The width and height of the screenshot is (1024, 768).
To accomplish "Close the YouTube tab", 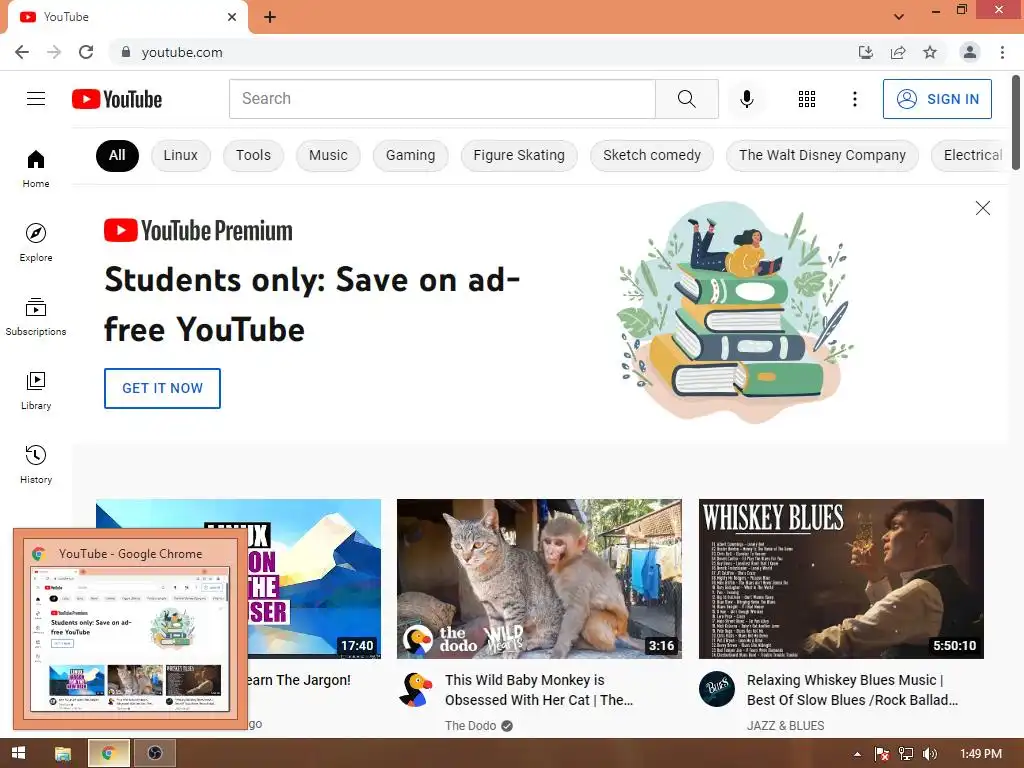I will 232,17.
